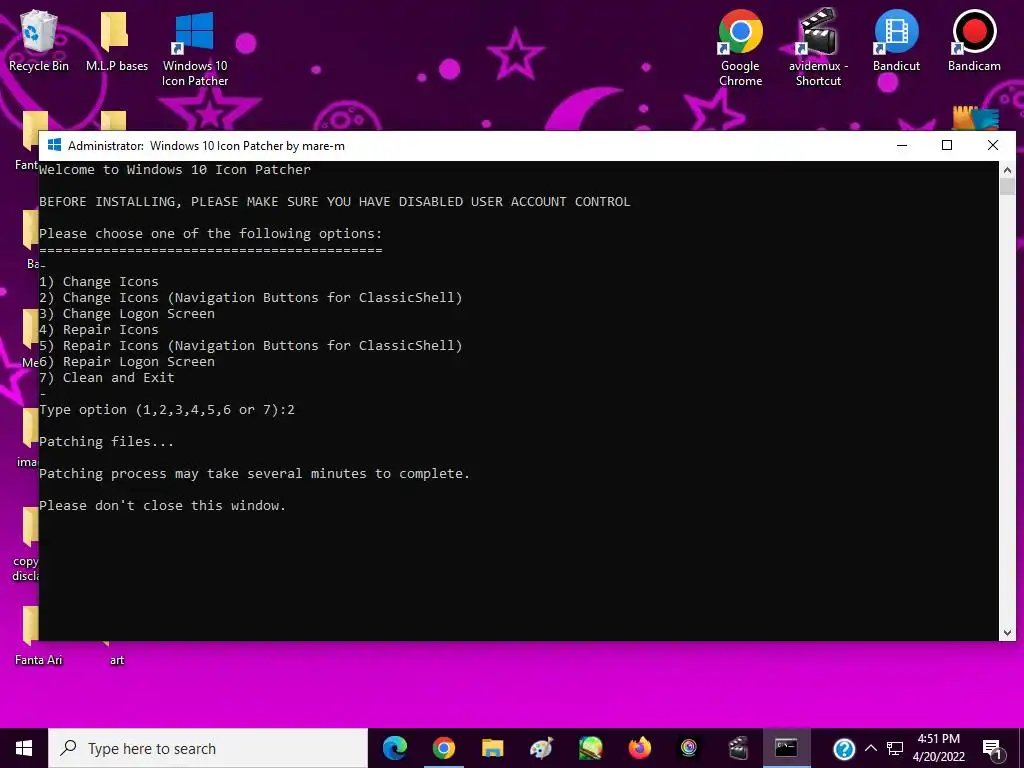Open Microsoft Edge from the taskbar
Viewport: 1024px width, 768px height.
[394, 748]
